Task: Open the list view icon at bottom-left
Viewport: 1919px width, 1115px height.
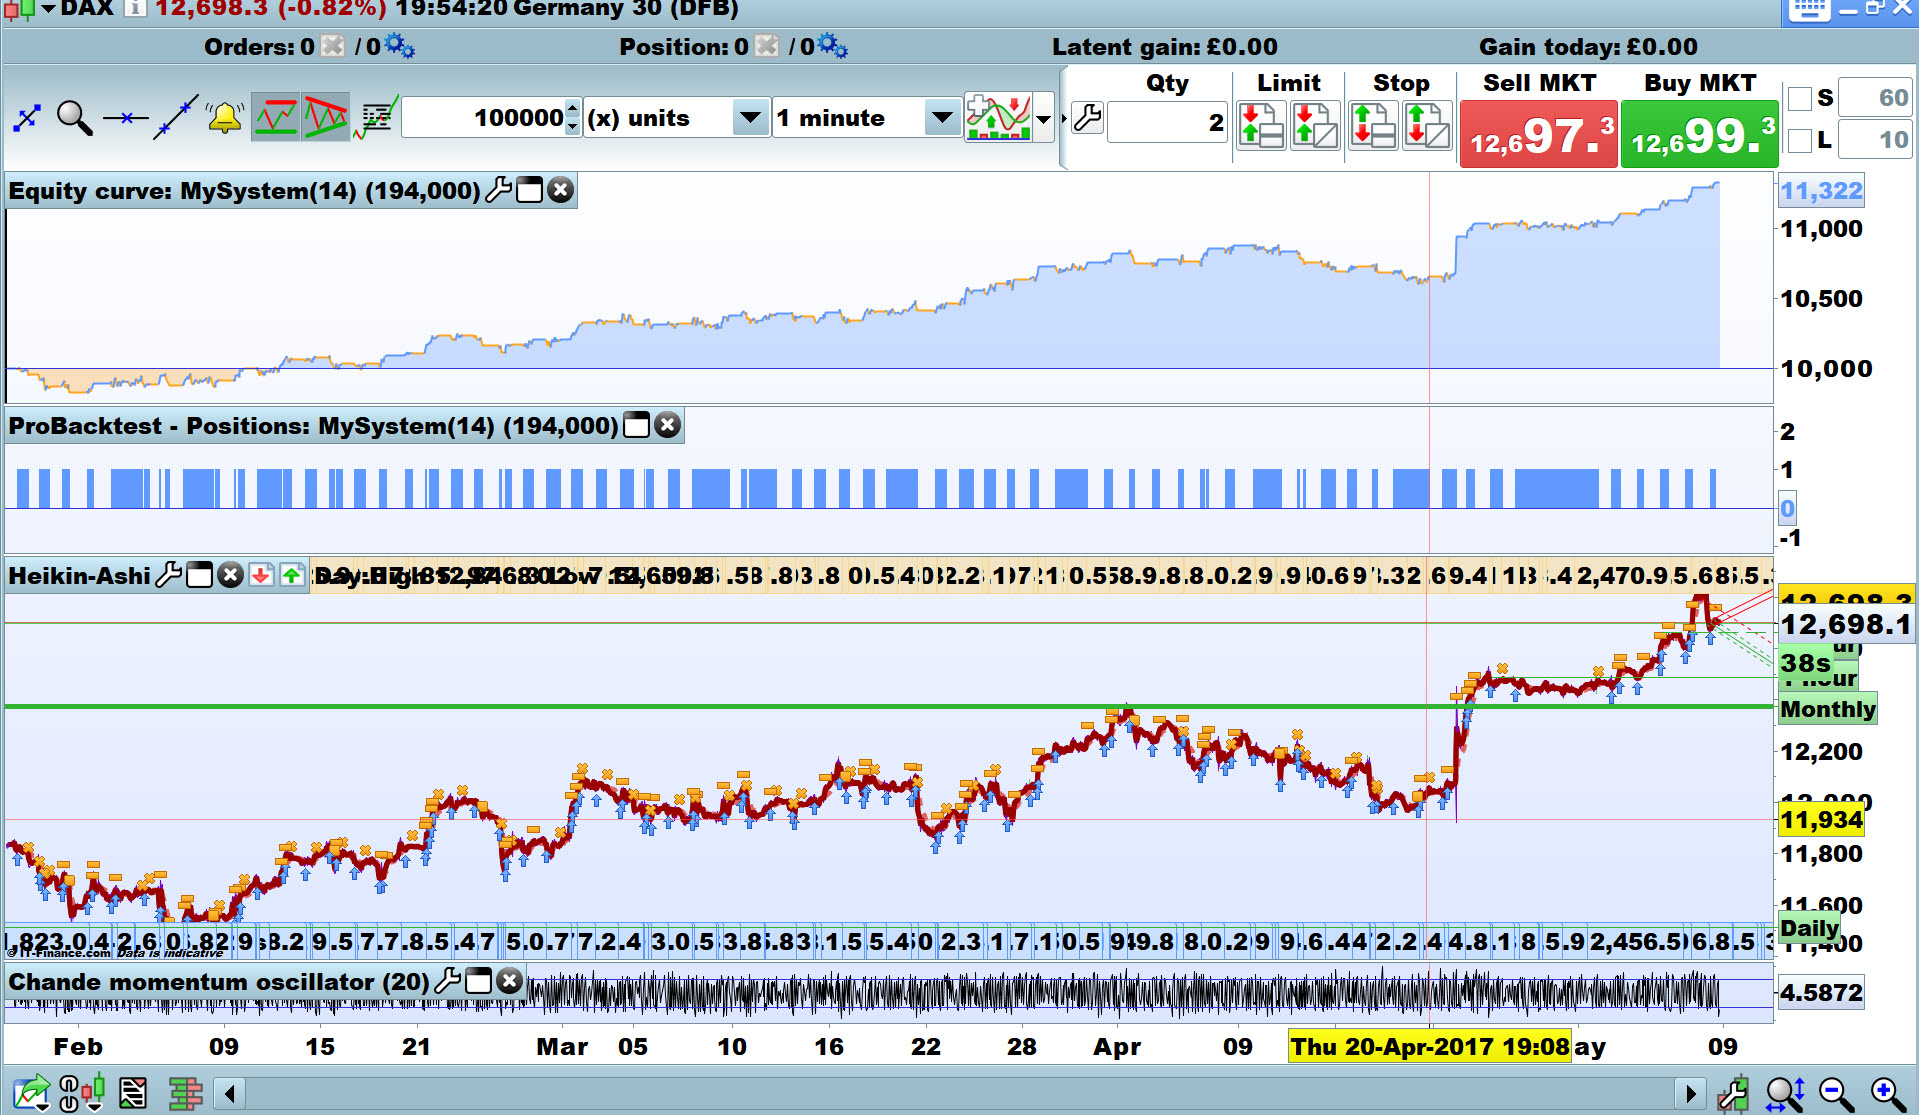Action: [x=133, y=1093]
